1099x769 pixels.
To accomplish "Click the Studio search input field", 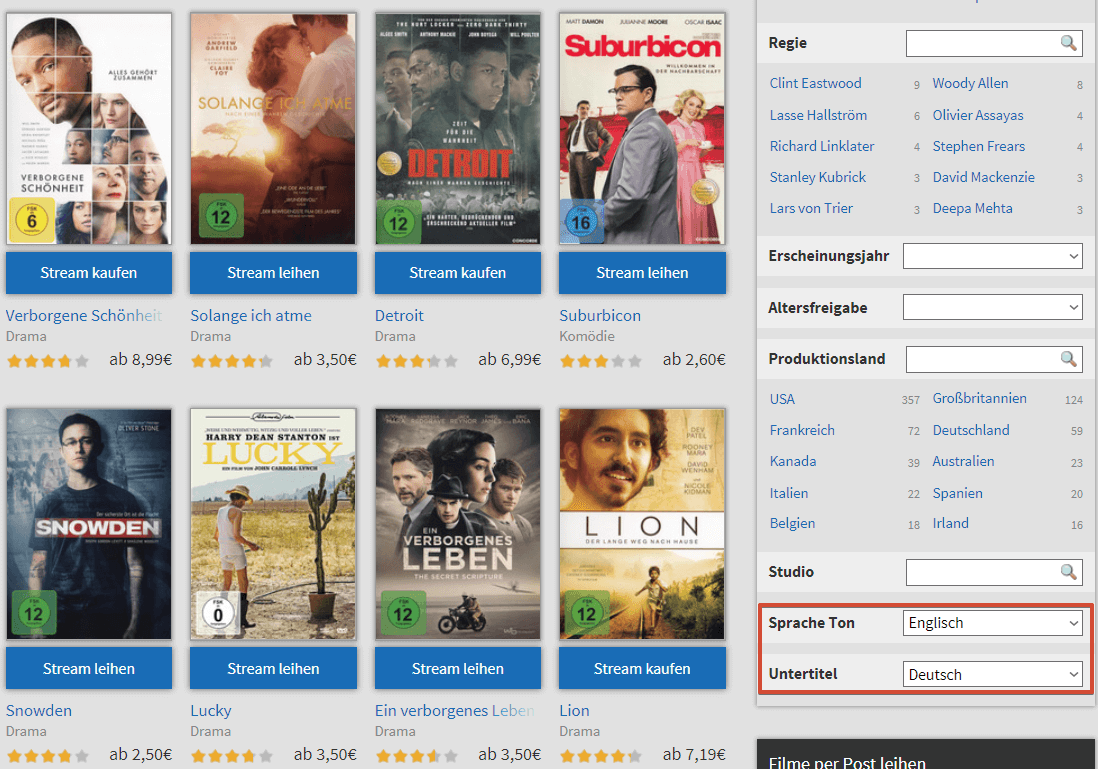I will point(994,573).
